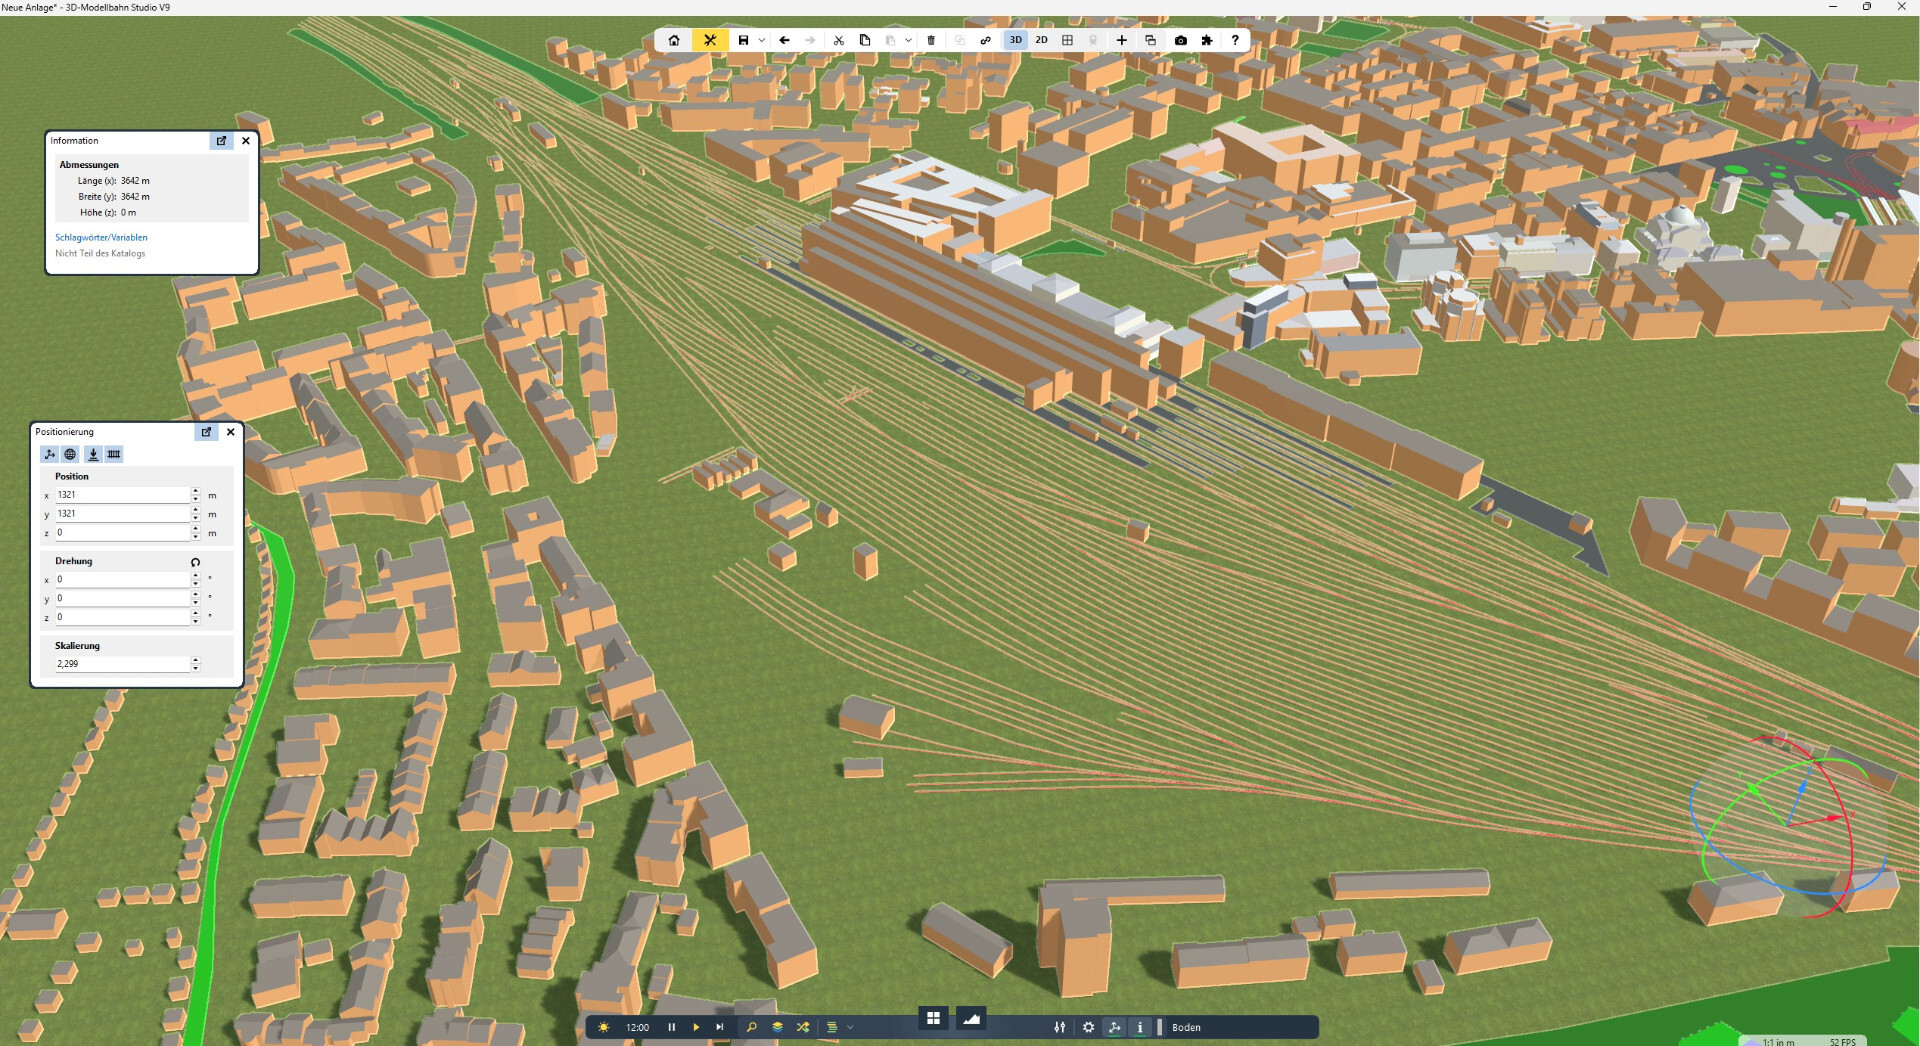This screenshot has height=1046, width=1920.
Task: Increase Drehung y with the up stepper
Action: (x=196, y=594)
